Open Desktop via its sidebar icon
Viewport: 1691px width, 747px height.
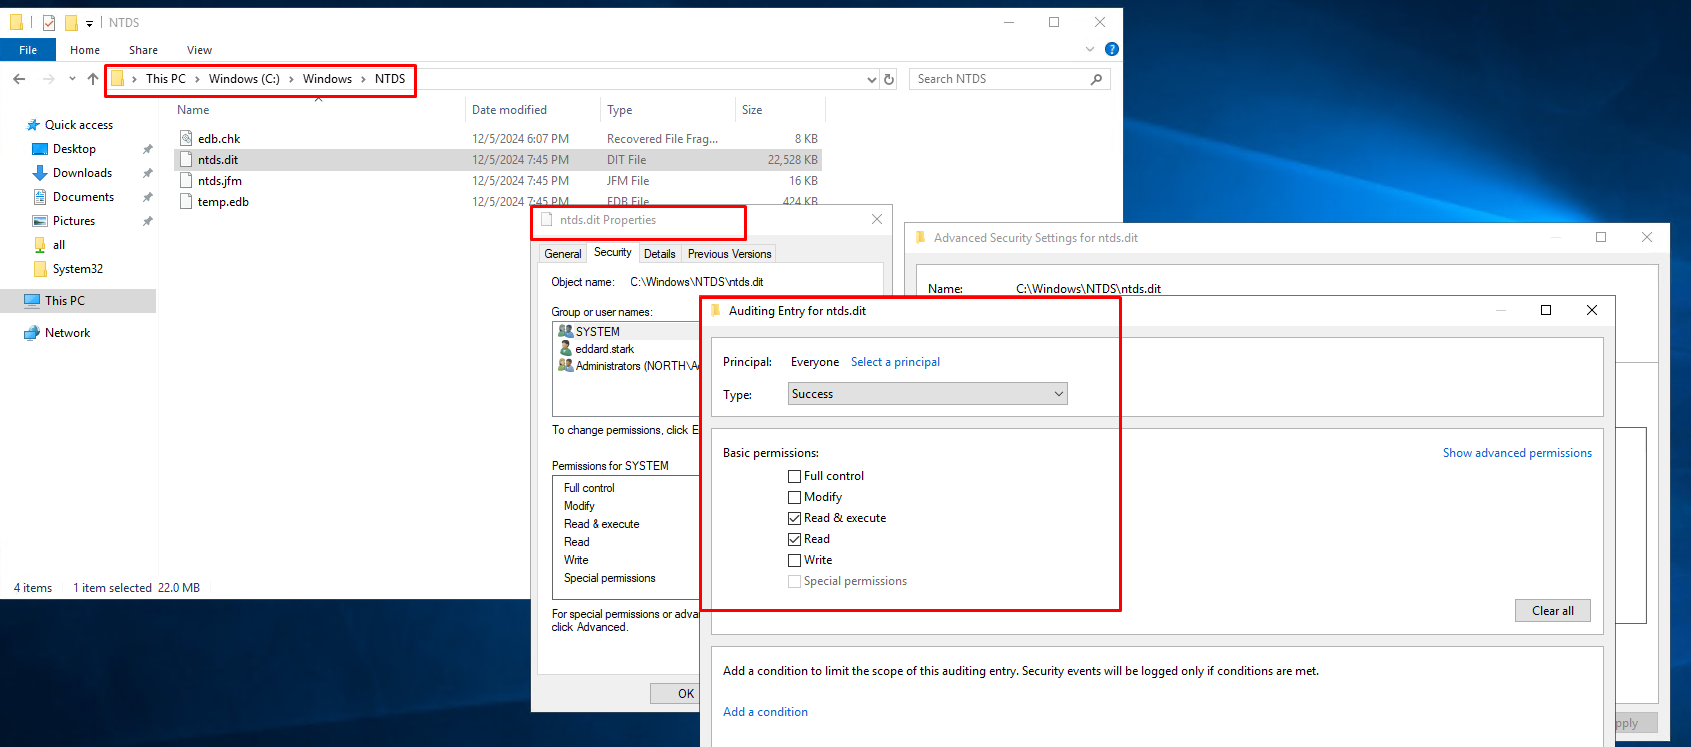[x=40, y=149]
